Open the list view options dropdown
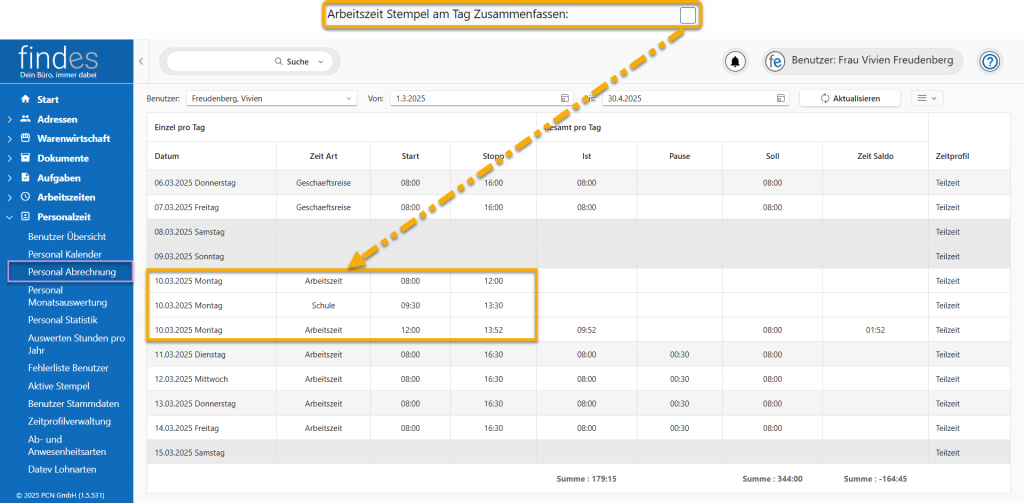This screenshot has height=503, width=1024. click(x=928, y=99)
